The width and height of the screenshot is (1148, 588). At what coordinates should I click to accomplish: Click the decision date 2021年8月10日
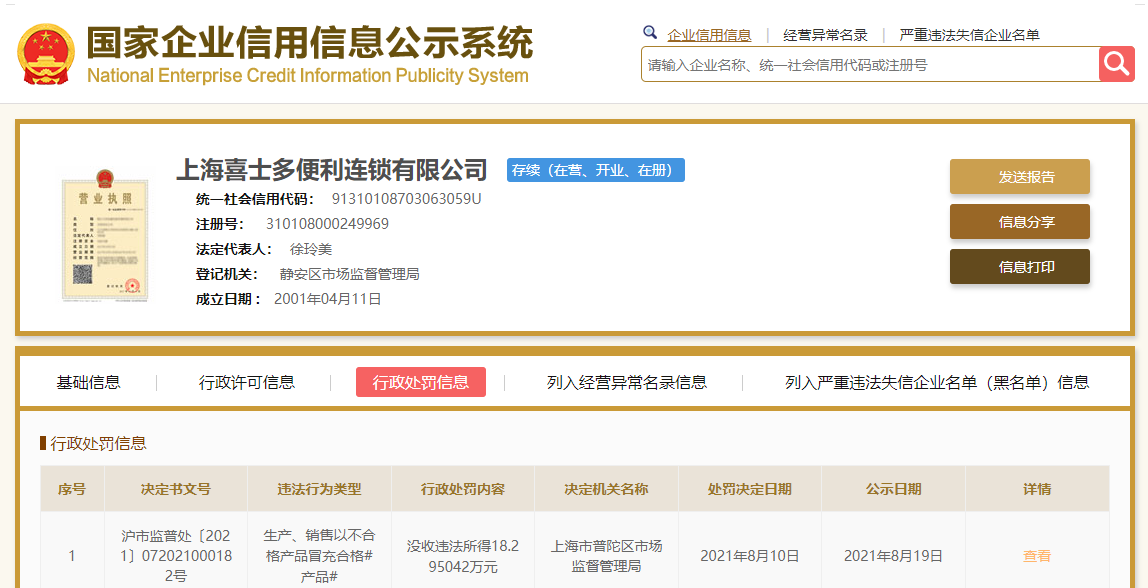pos(750,557)
